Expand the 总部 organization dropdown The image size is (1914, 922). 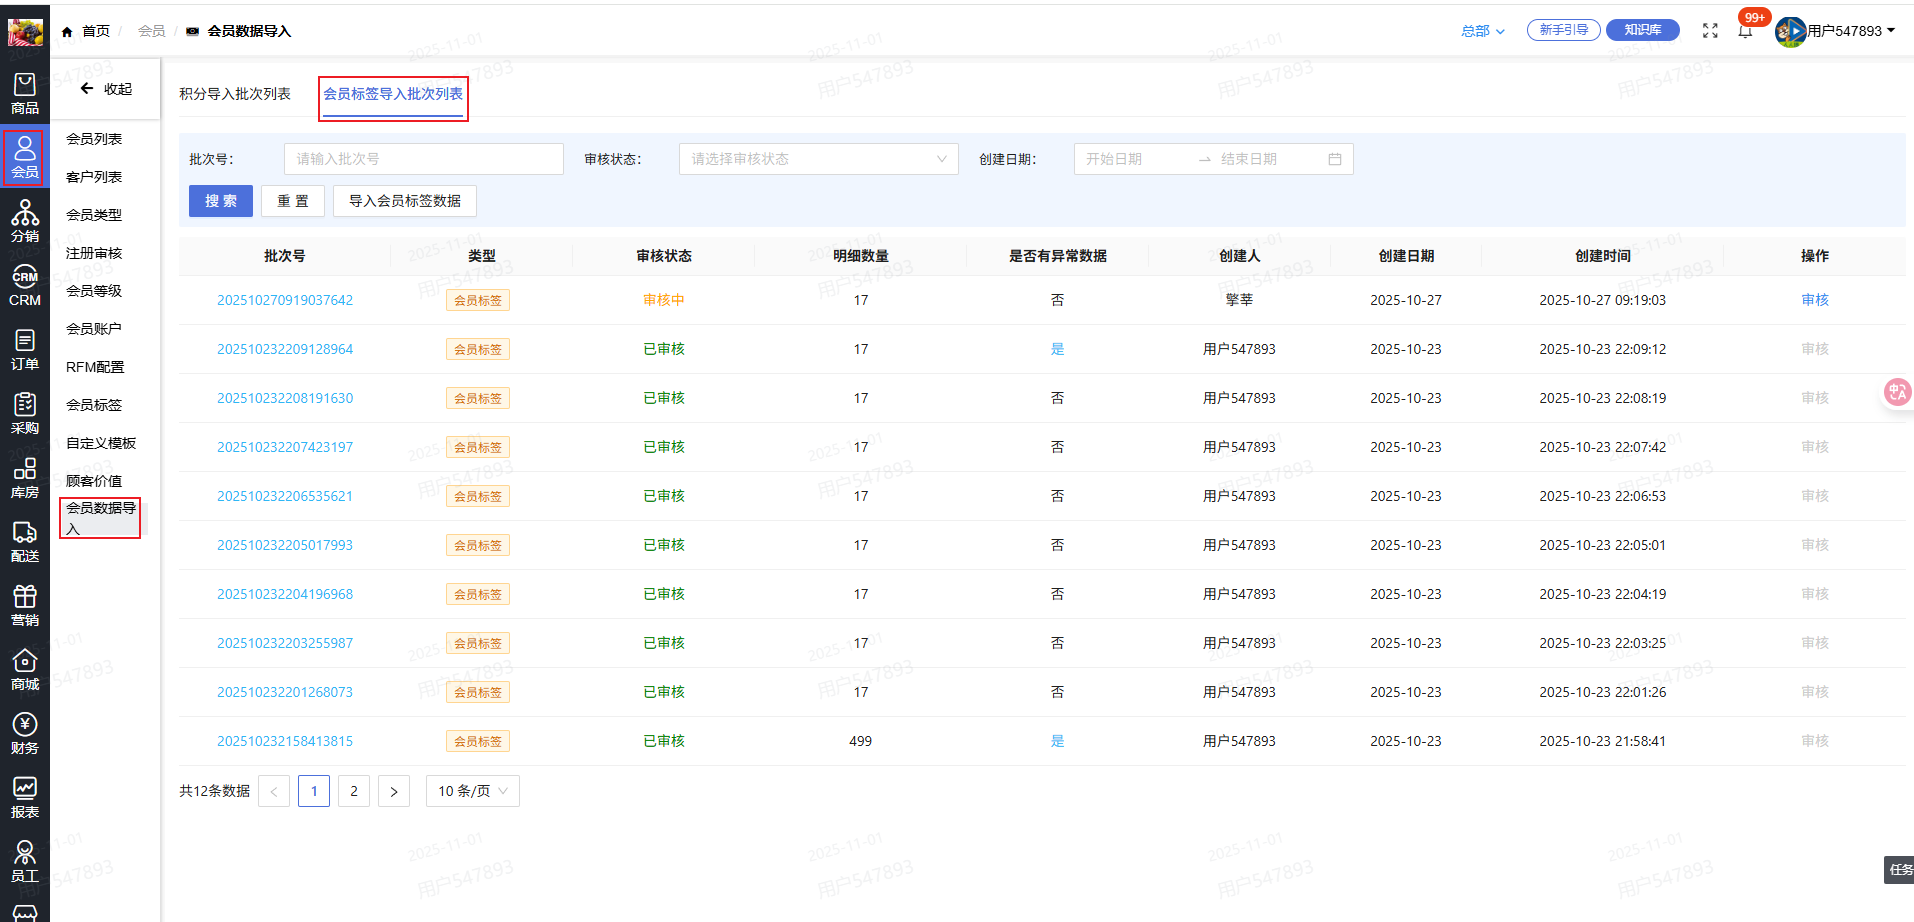(1482, 31)
